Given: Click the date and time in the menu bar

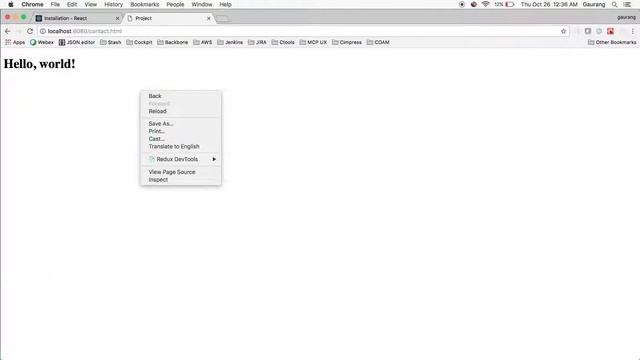Looking at the screenshot, I should coord(549,4).
